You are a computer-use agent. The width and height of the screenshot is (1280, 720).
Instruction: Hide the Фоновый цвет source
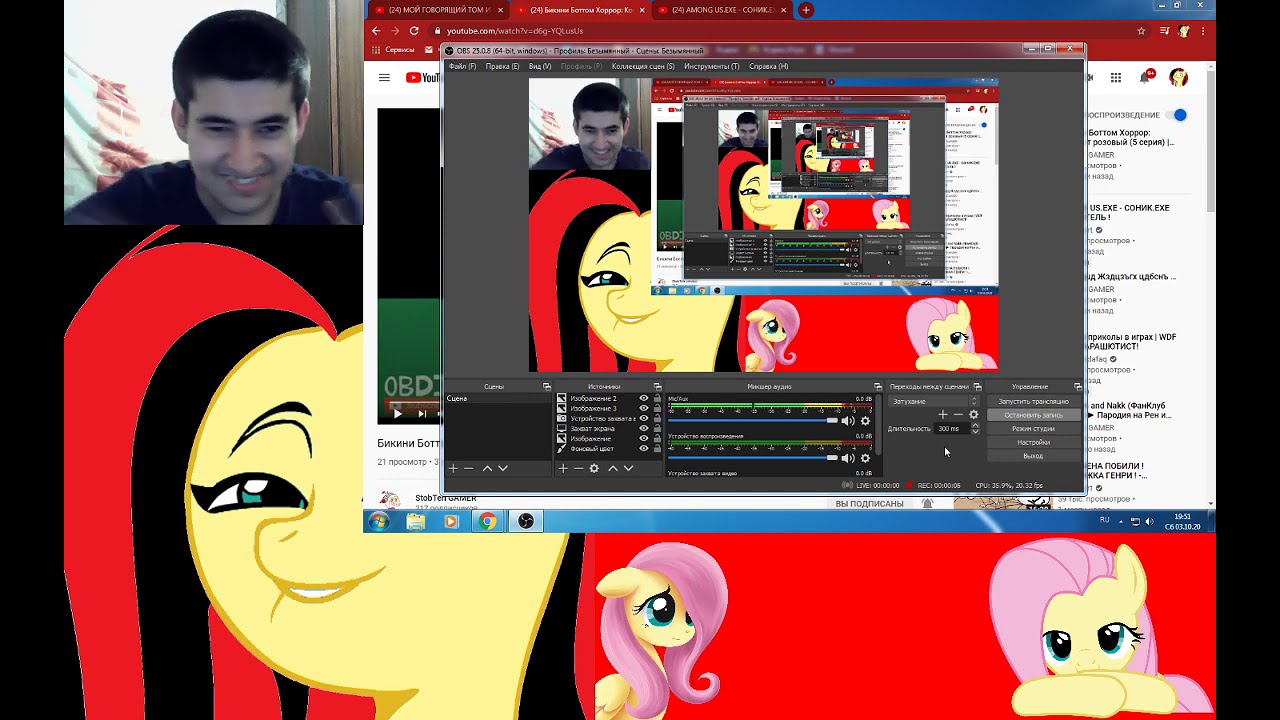tap(644, 448)
